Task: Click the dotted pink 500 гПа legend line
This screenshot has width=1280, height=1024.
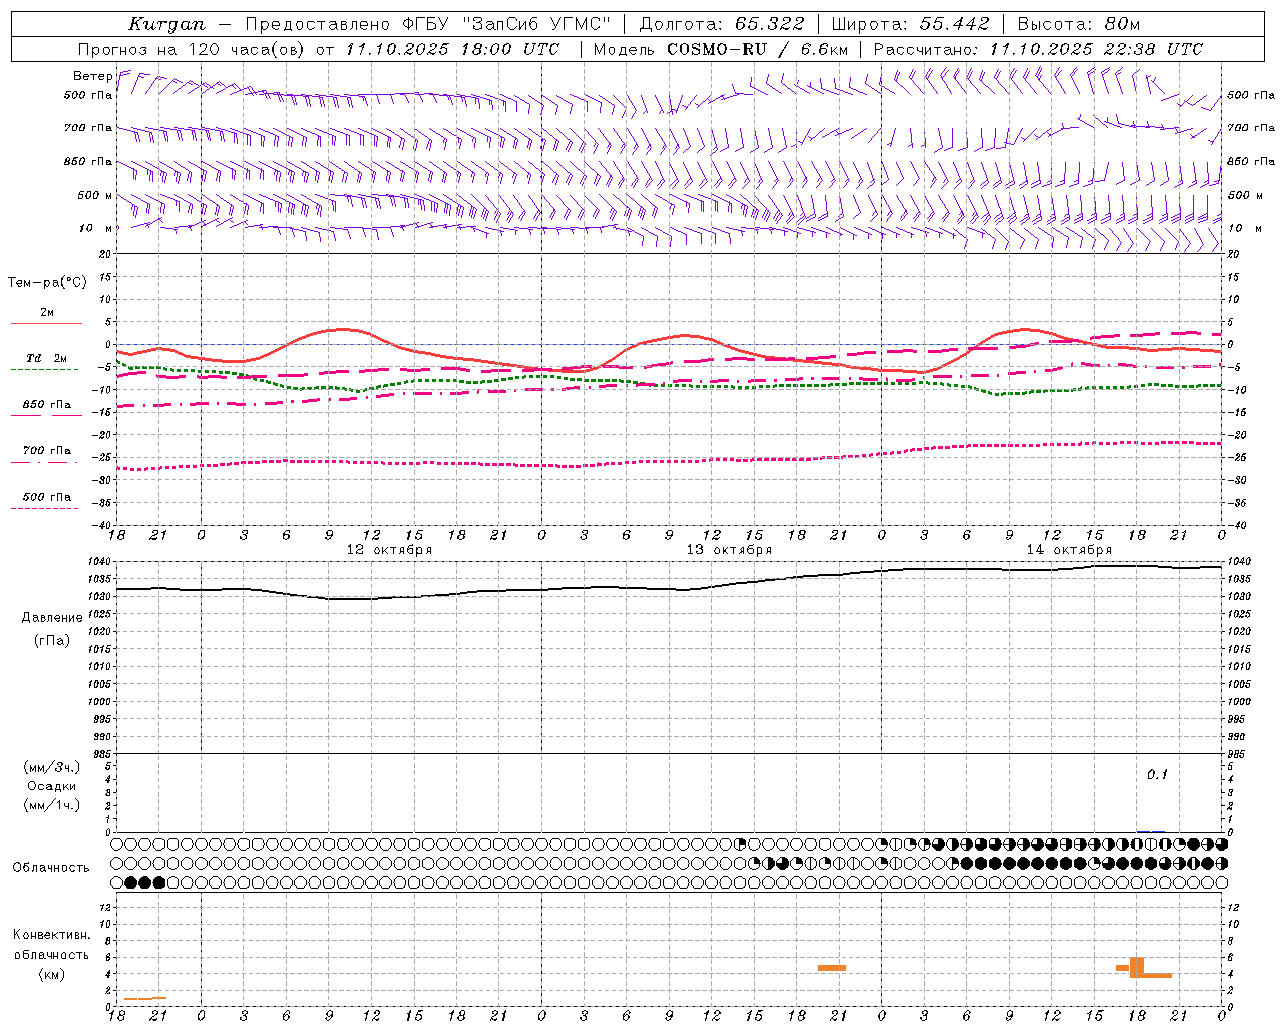Action: 44,508
